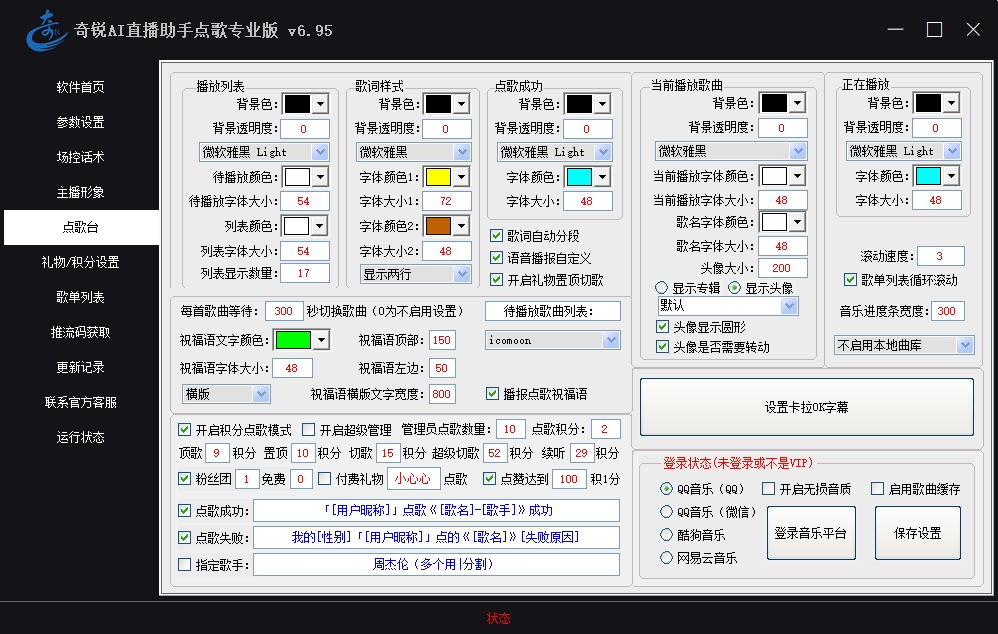998x634 pixels.
Task: Open 歌单列表 in the sidebar
Action: coord(80,297)
